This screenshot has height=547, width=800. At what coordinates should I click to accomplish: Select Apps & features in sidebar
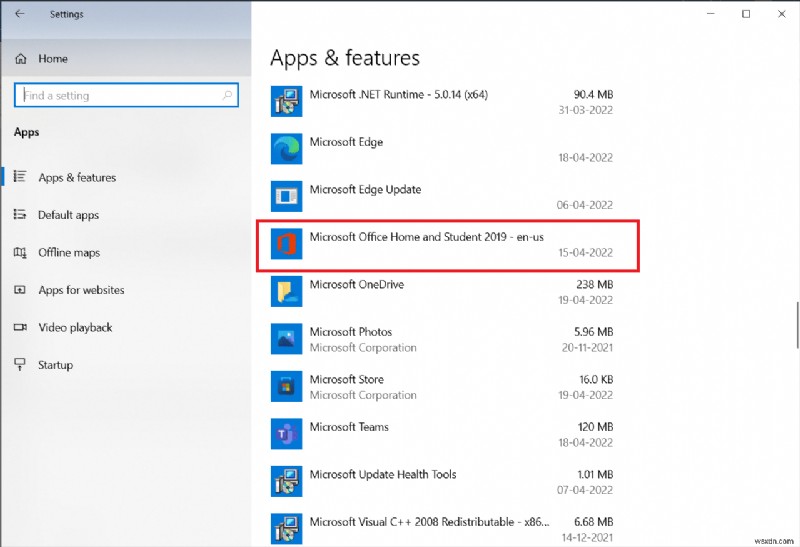[x=126, y=177]
